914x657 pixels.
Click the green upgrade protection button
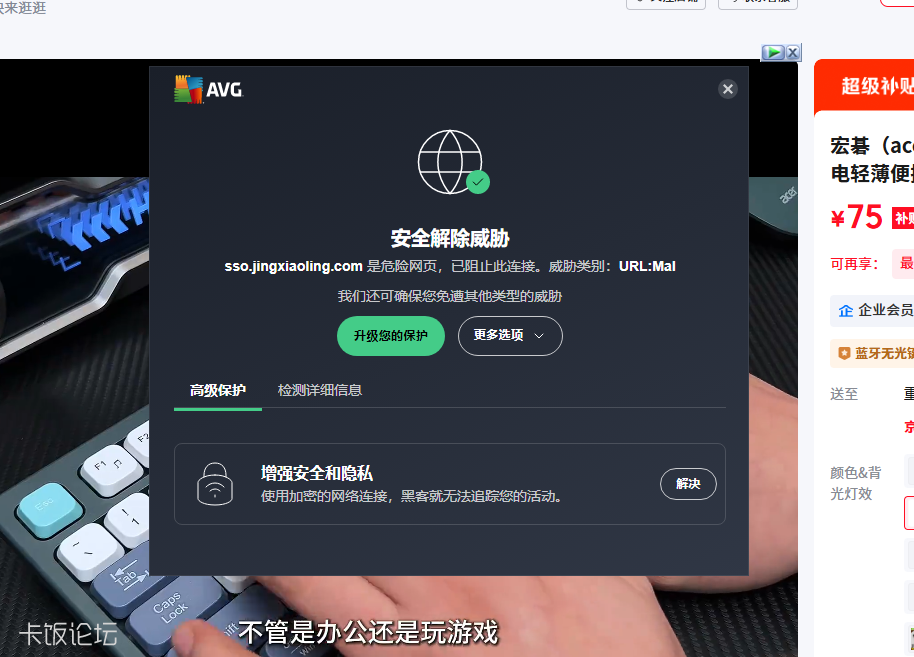(x=391, y=336)
